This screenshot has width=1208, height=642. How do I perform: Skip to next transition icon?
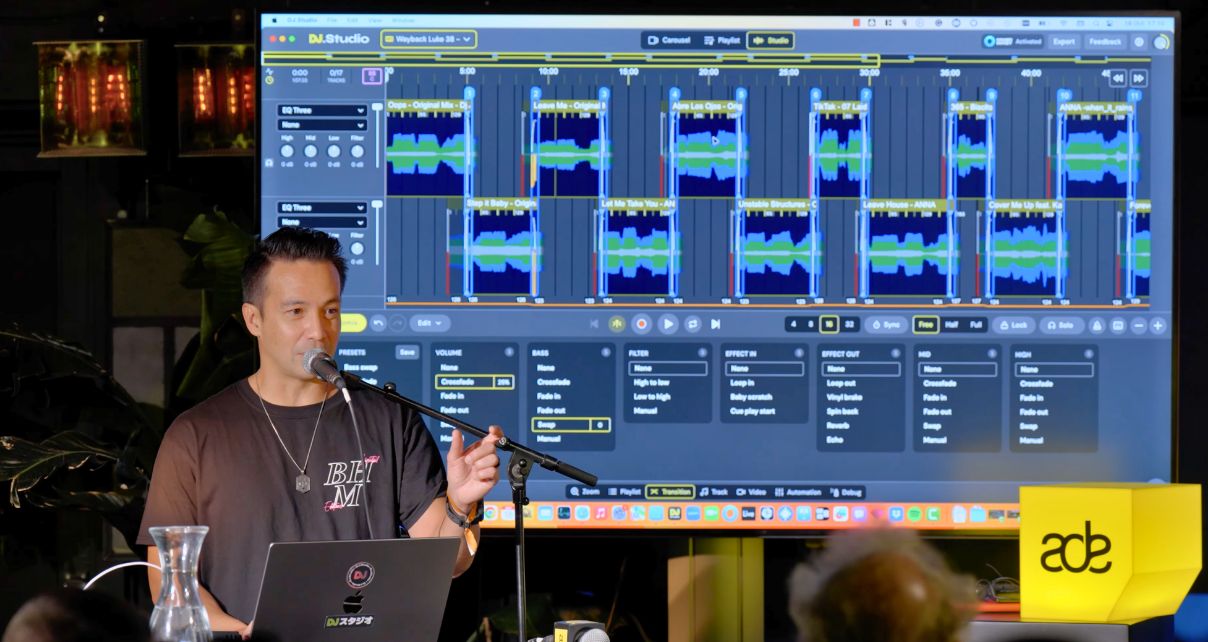coord(715,324)
